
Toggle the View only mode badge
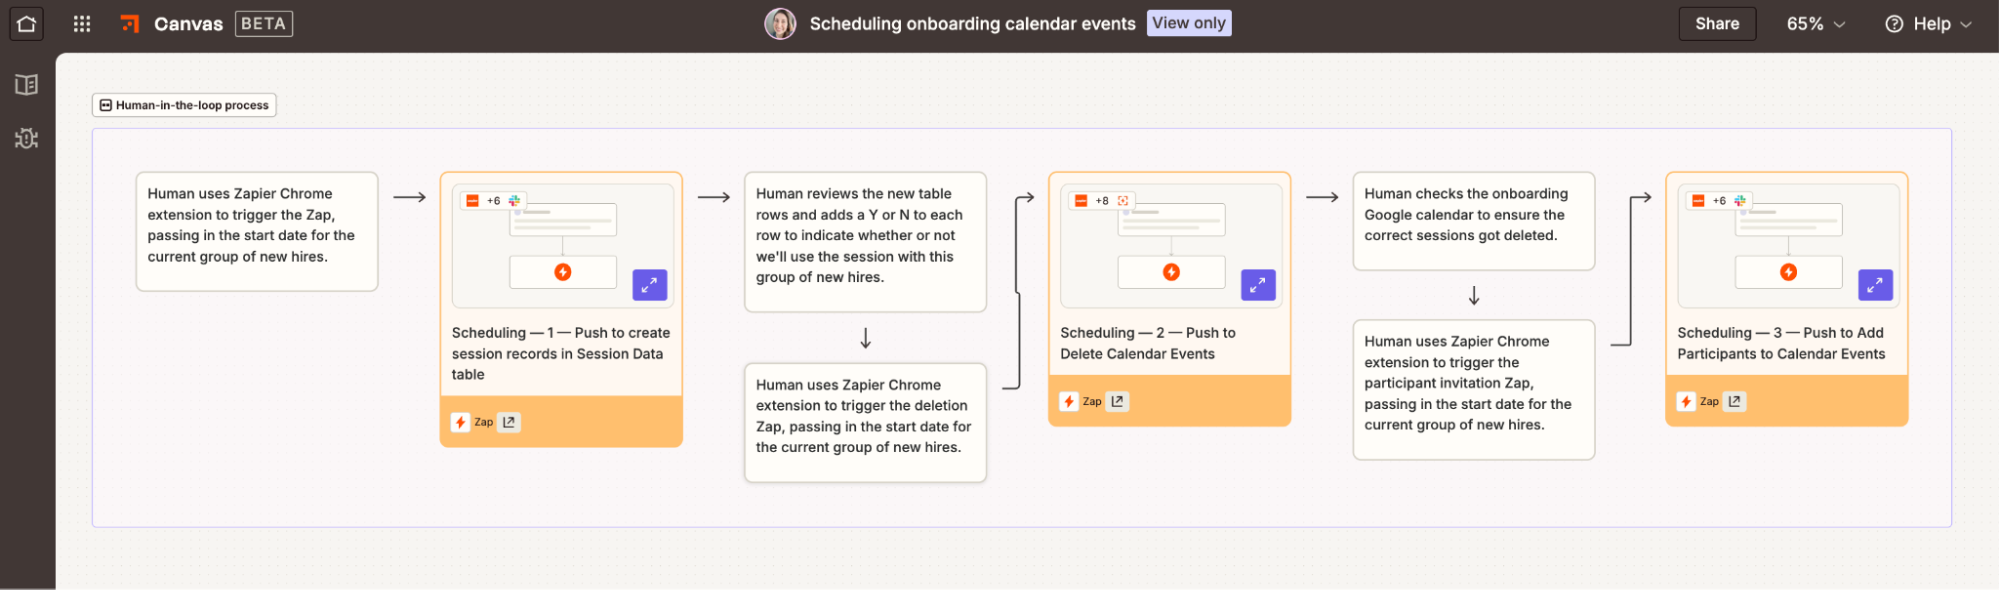click(1188, 22)
